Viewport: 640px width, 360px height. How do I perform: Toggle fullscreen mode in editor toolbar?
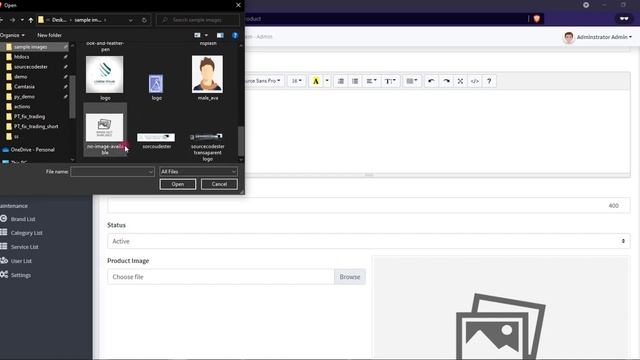(460, 81)
